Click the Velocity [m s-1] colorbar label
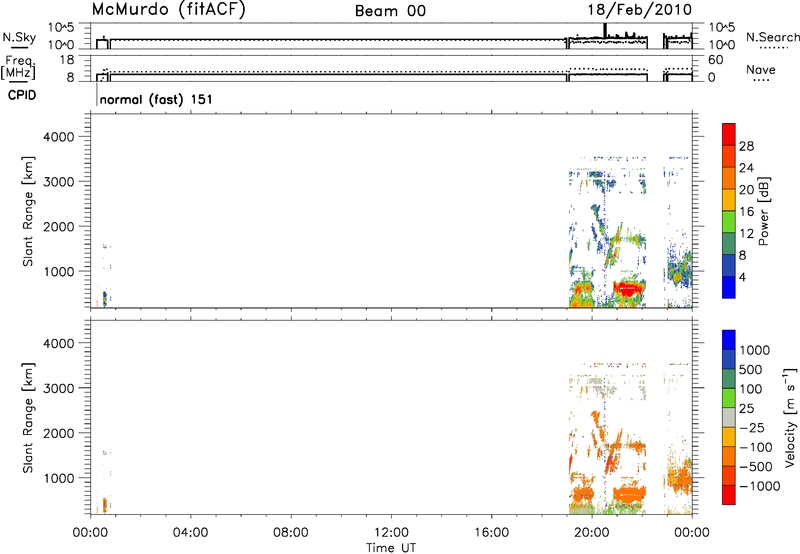 790,417
